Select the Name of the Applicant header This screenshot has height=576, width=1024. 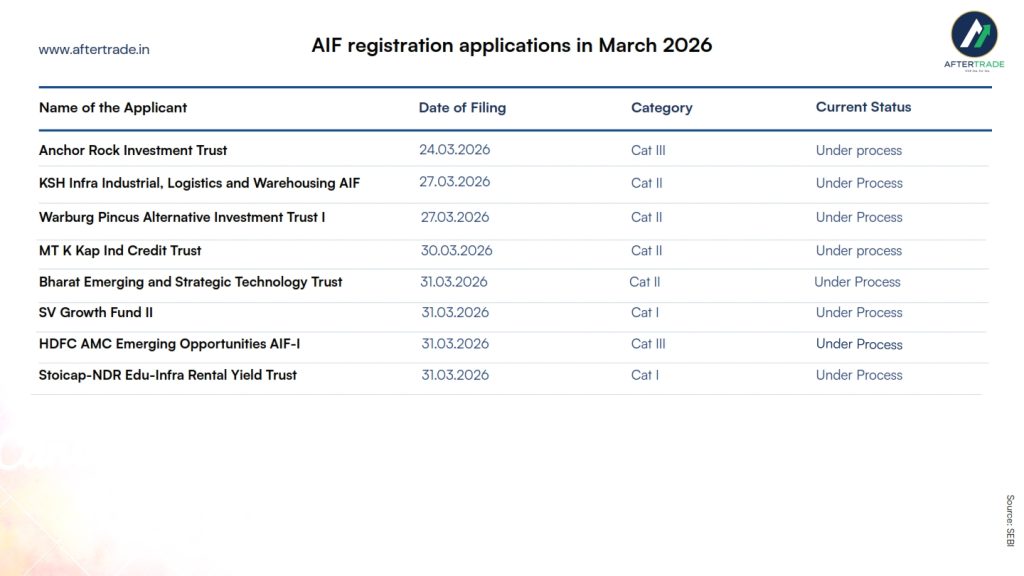pyautogui.click(x=113, y=108)
